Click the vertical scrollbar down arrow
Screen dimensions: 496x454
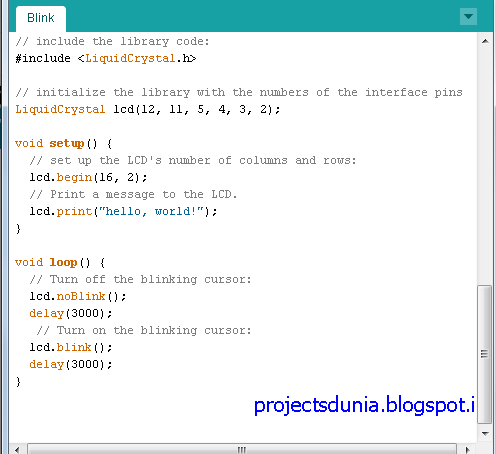(x=485, y=433)
